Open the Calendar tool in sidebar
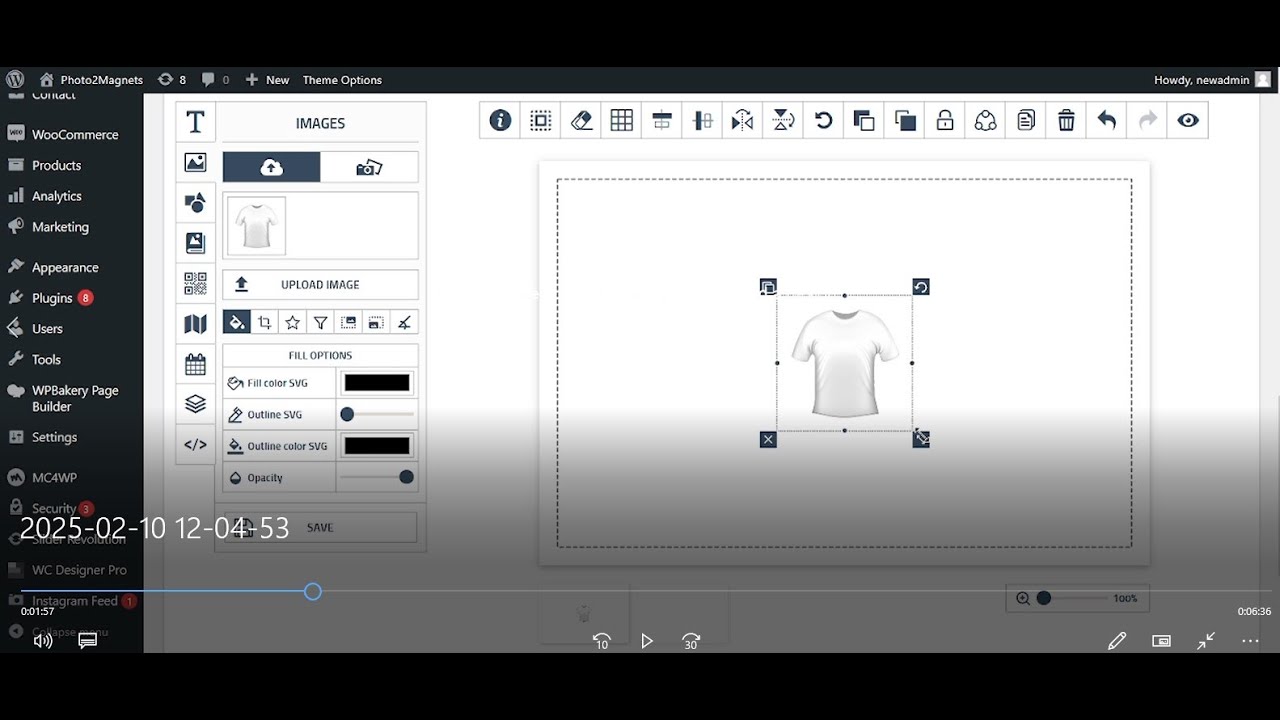 coord(195,364)
